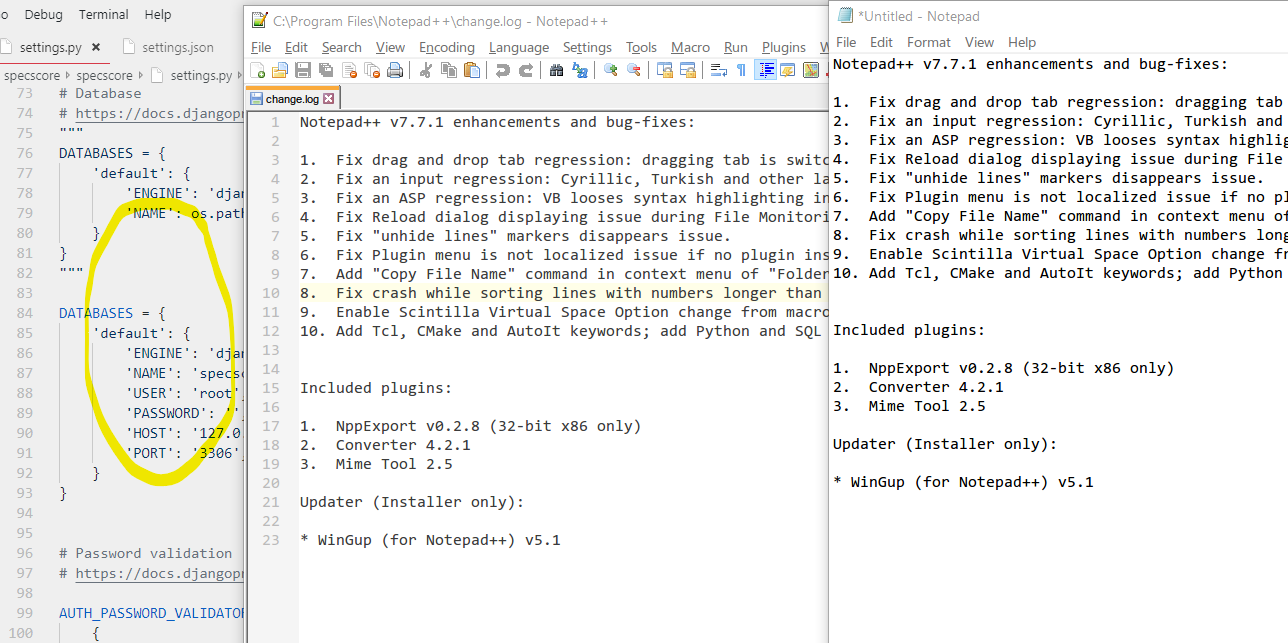This screenshot has width=1288, height=643.
Task: Open the docs.django link under Database comment
Action: 159,113
